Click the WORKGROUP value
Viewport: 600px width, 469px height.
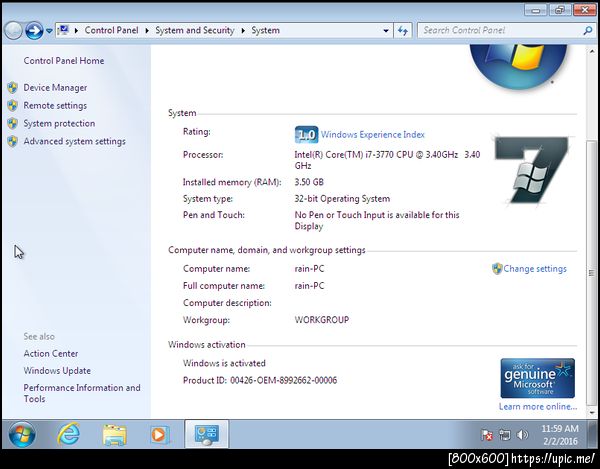[x=322, y=320]
